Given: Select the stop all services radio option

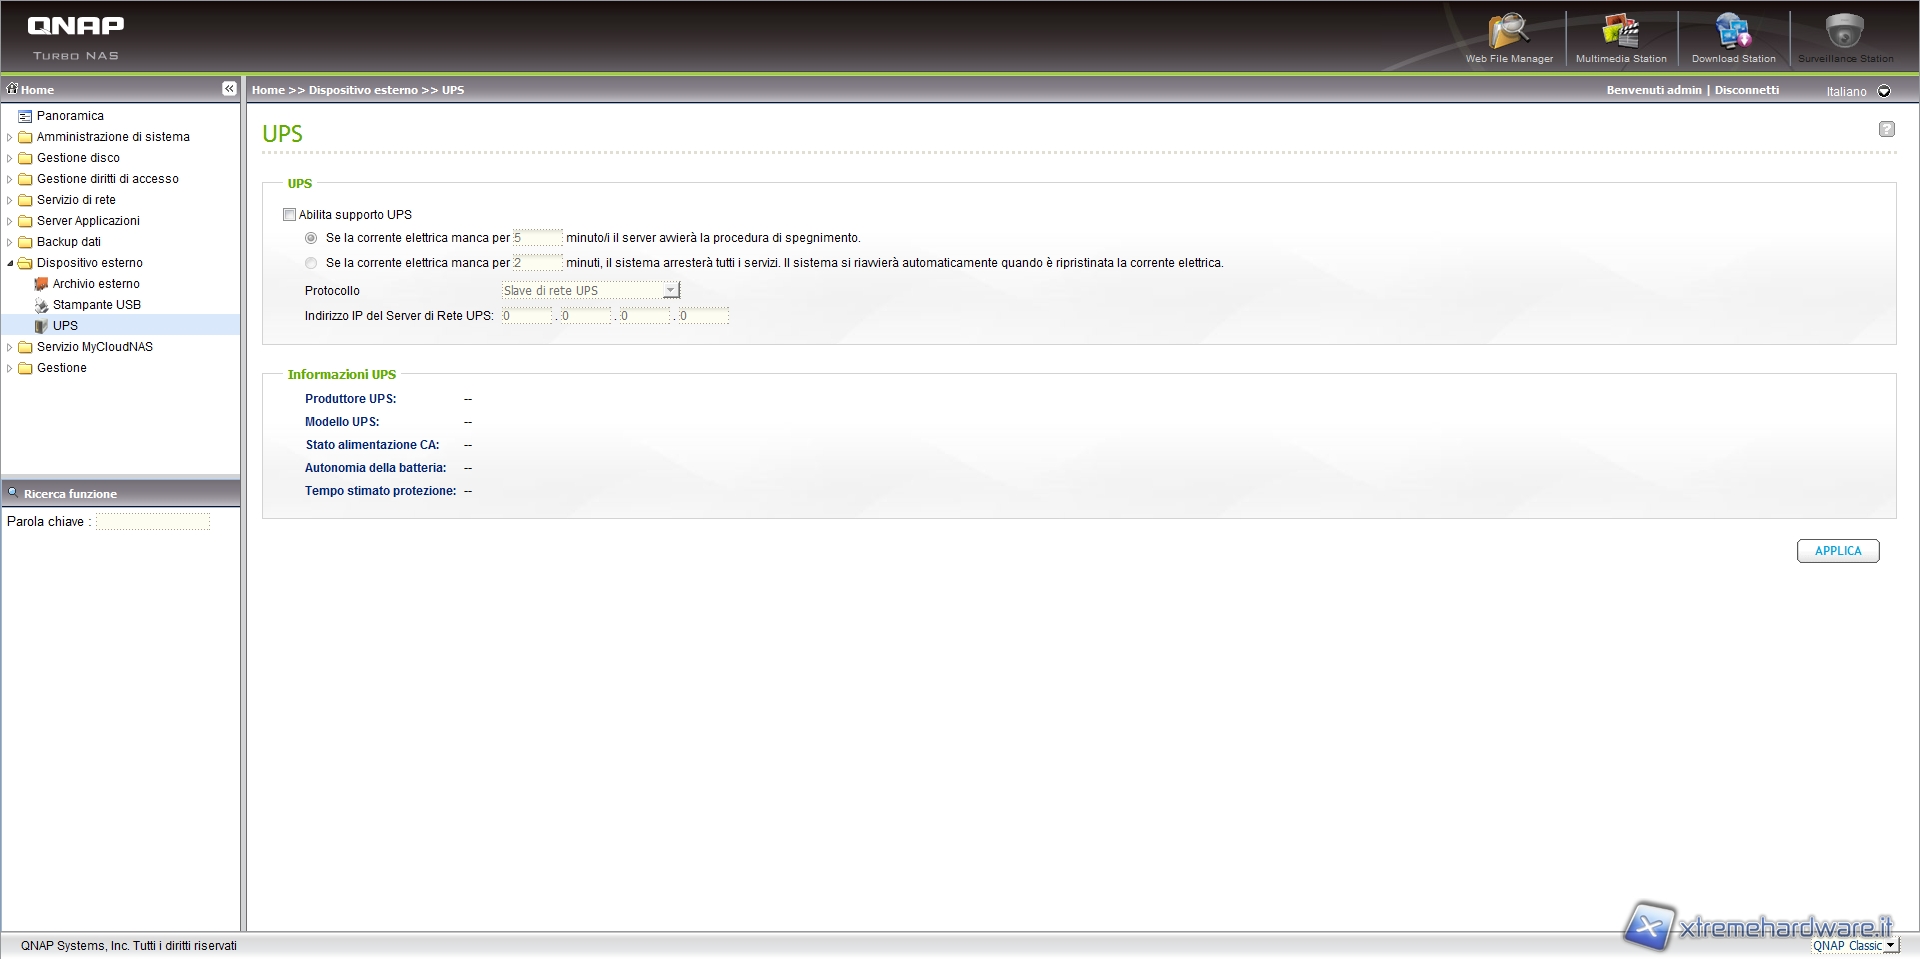Looking at the screenshot, I should 311,263.
